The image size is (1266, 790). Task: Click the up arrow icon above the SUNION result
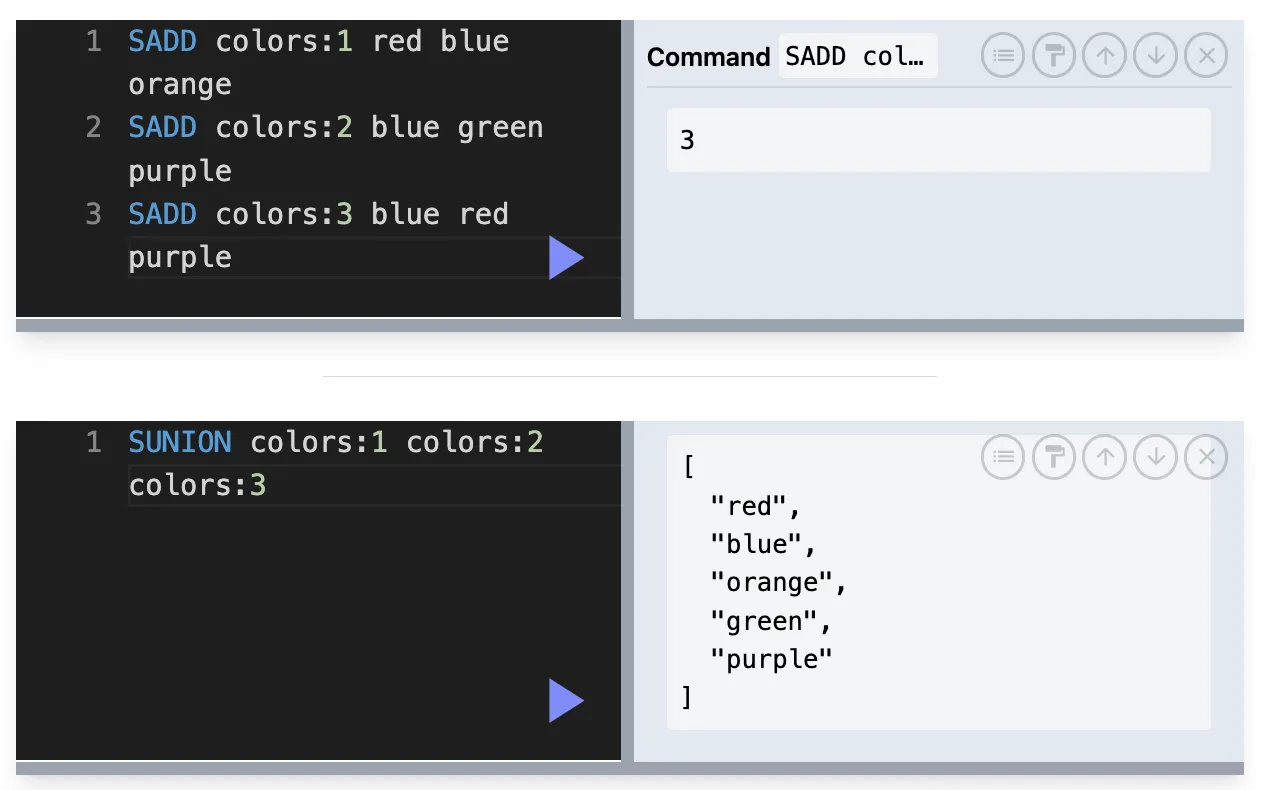[1105, 457]
